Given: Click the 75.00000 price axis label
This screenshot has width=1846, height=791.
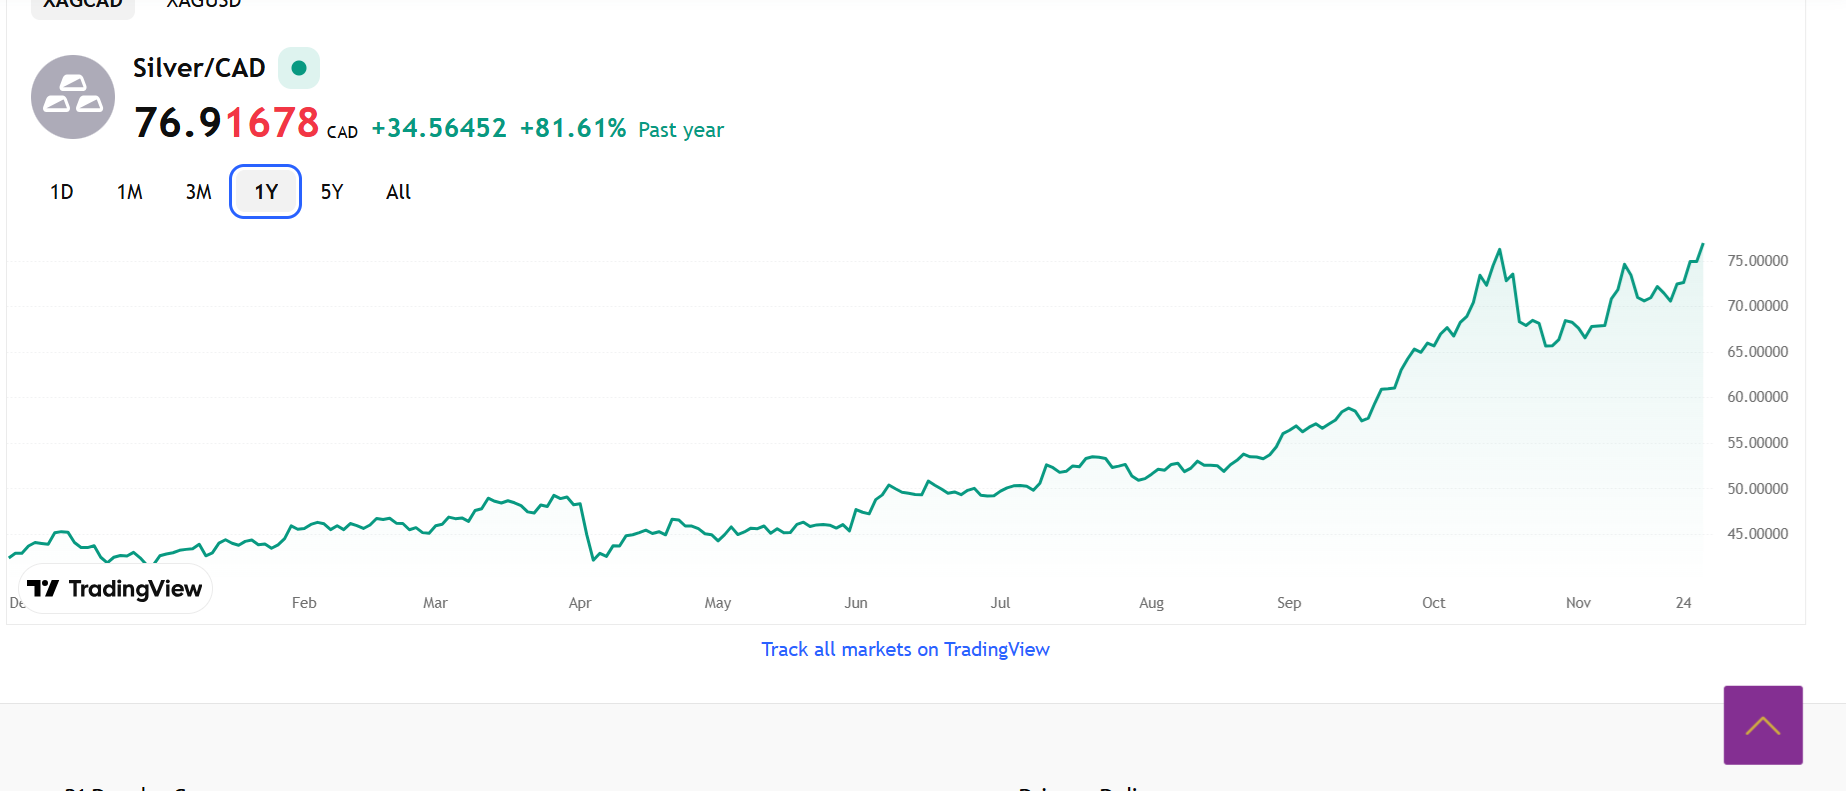Looking at the screenshot, I should point(1757,261).
